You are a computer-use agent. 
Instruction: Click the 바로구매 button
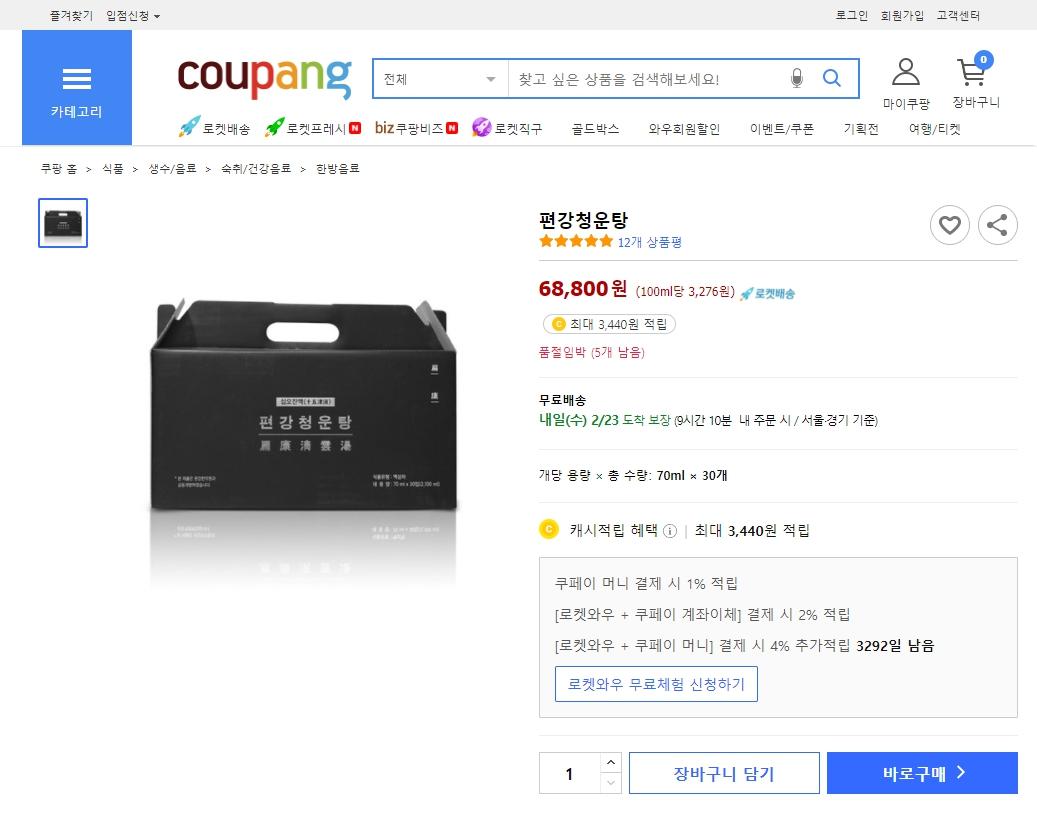[922, 773]
